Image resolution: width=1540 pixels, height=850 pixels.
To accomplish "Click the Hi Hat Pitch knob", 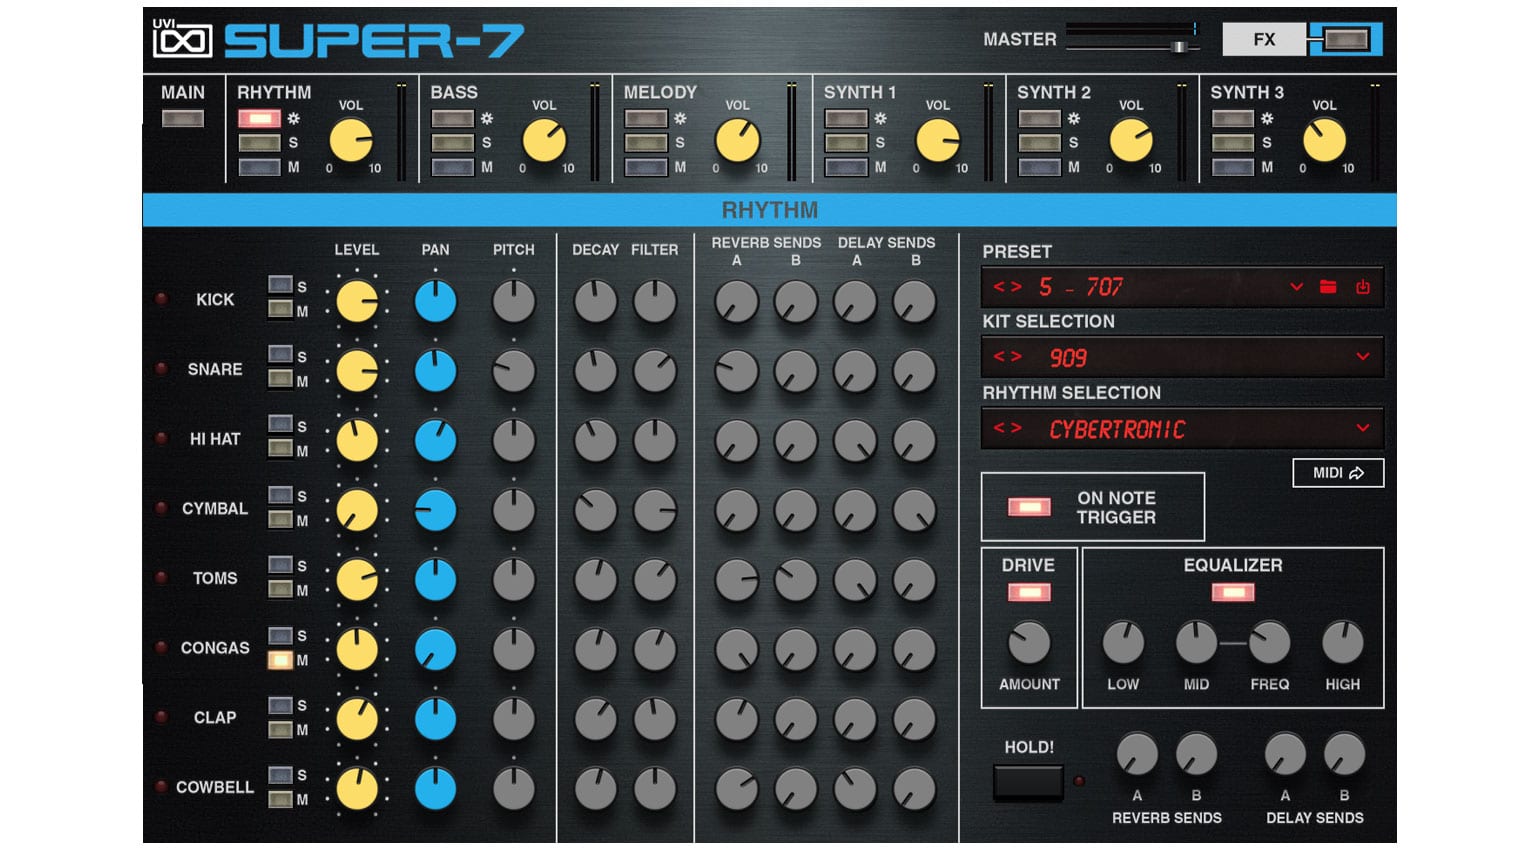I will 514,440.
